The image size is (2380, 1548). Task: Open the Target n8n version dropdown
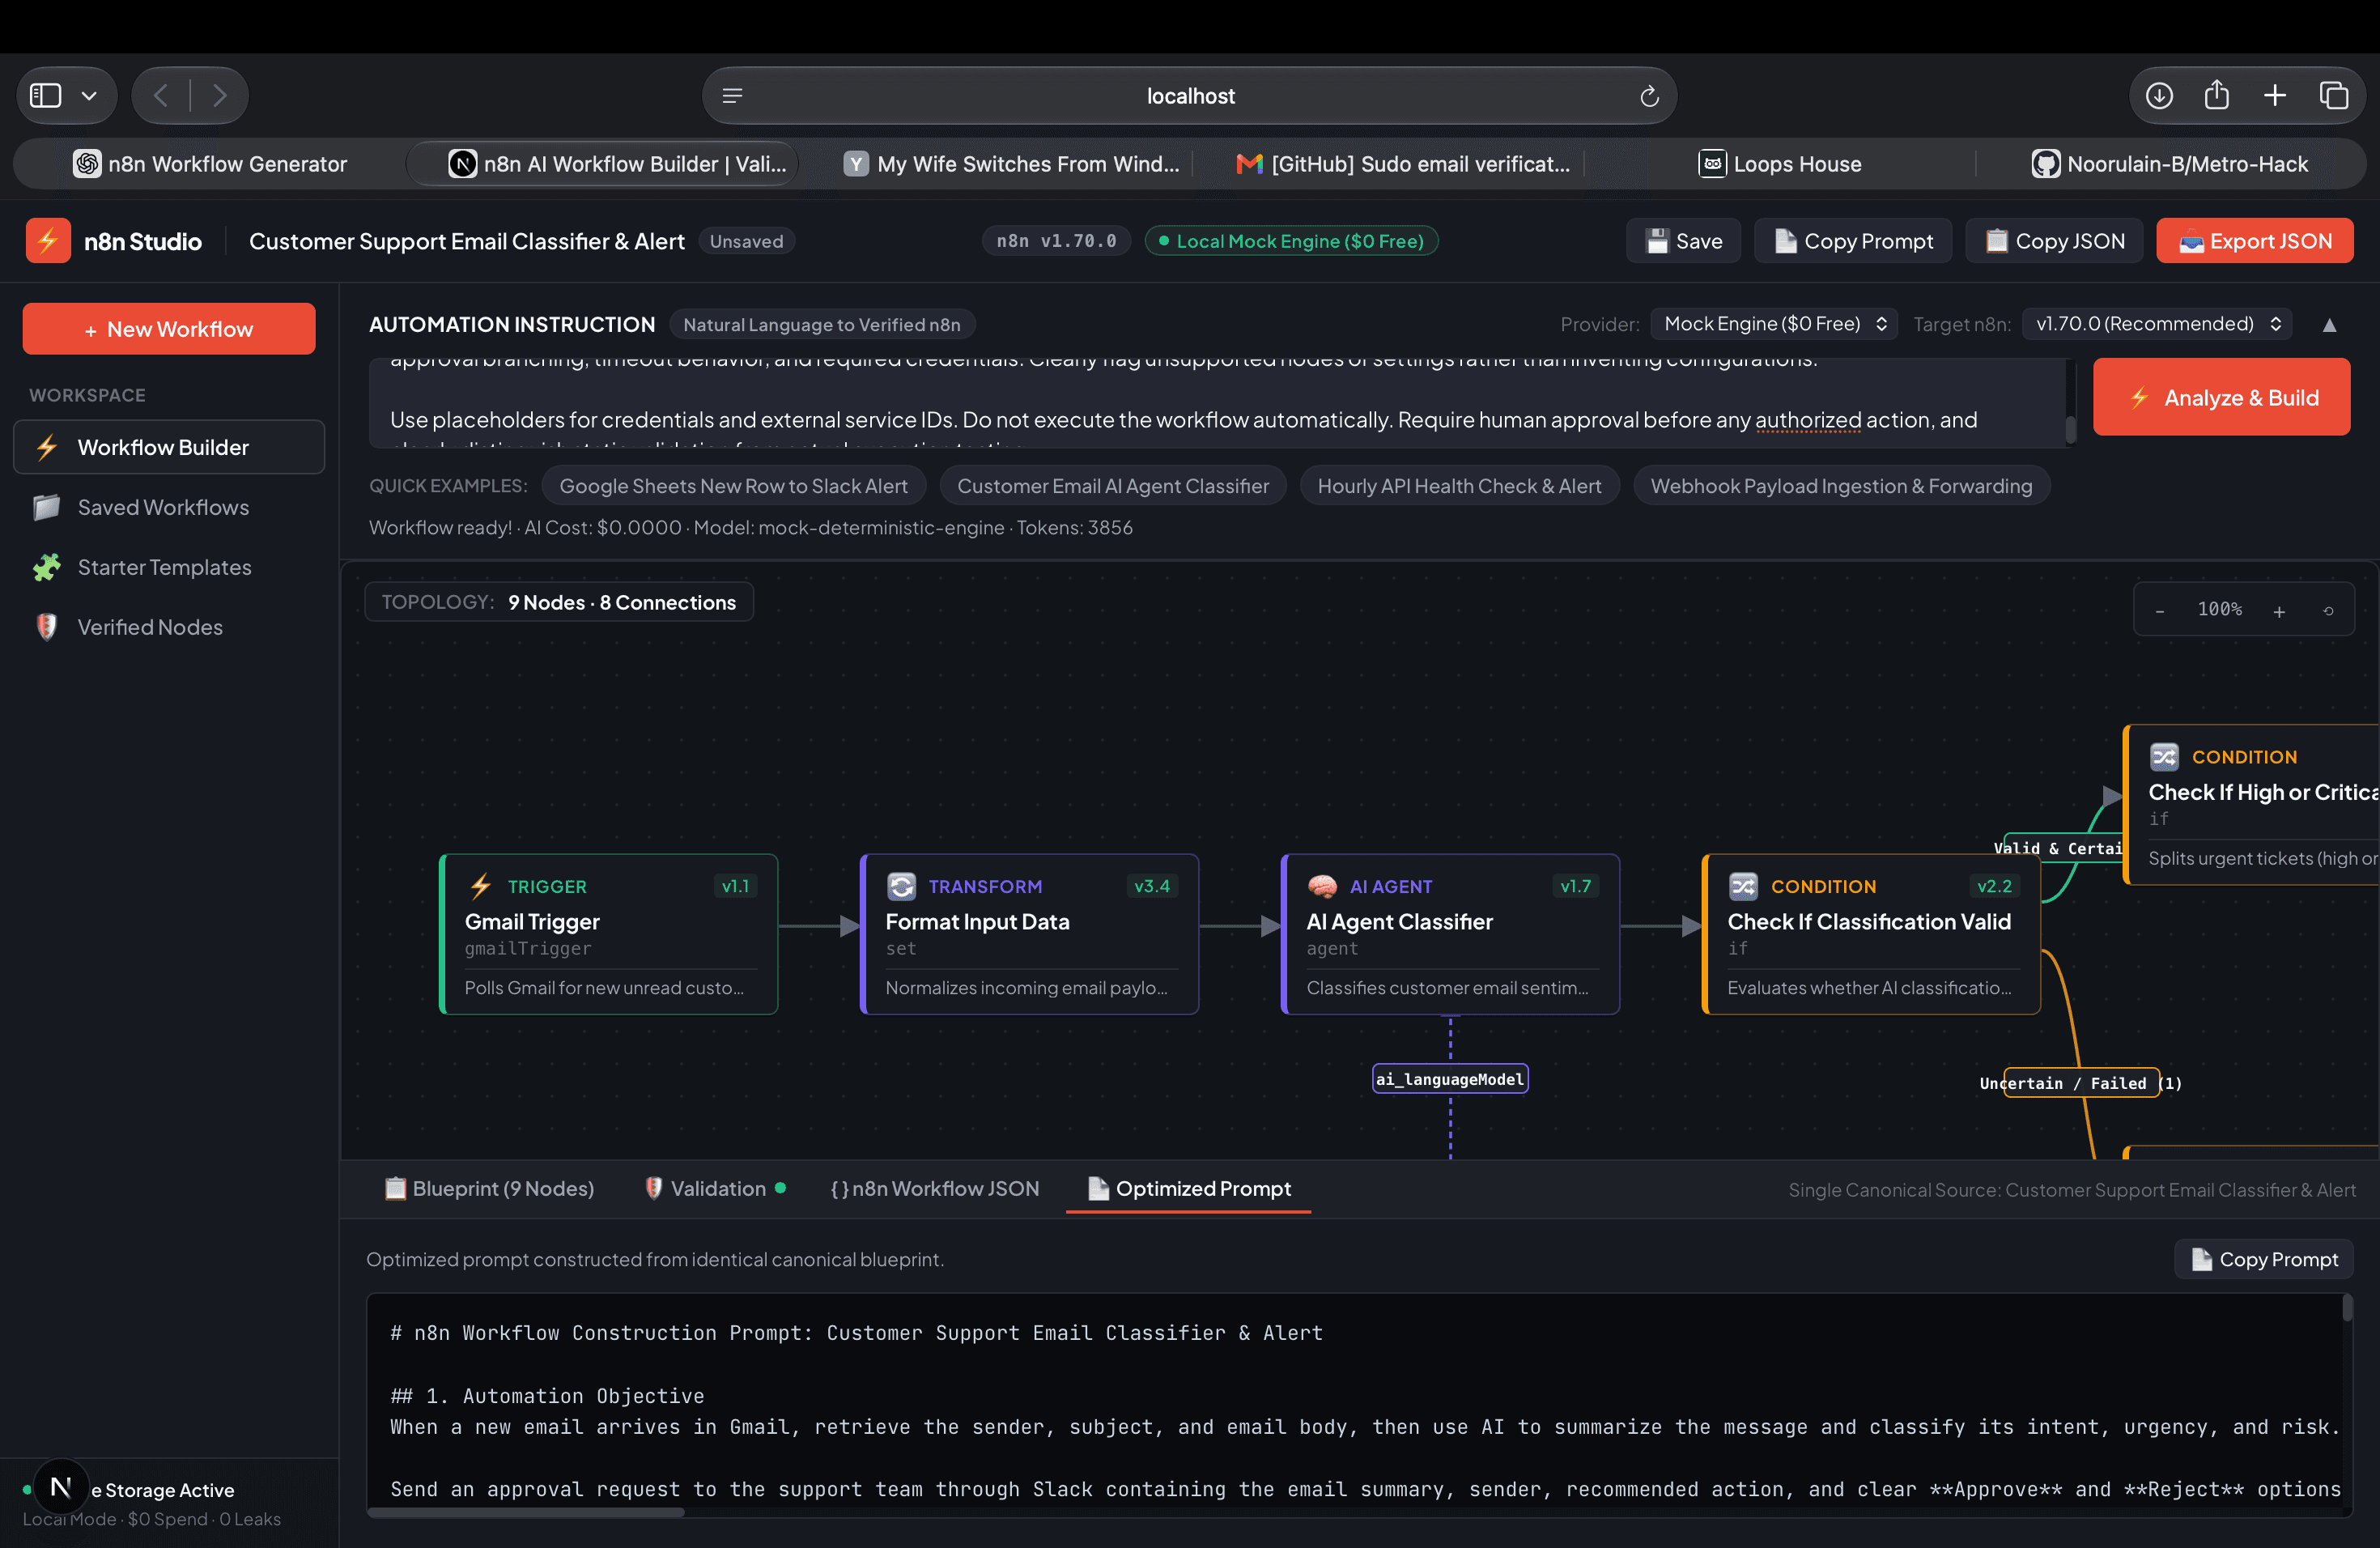coord(2157,324)
